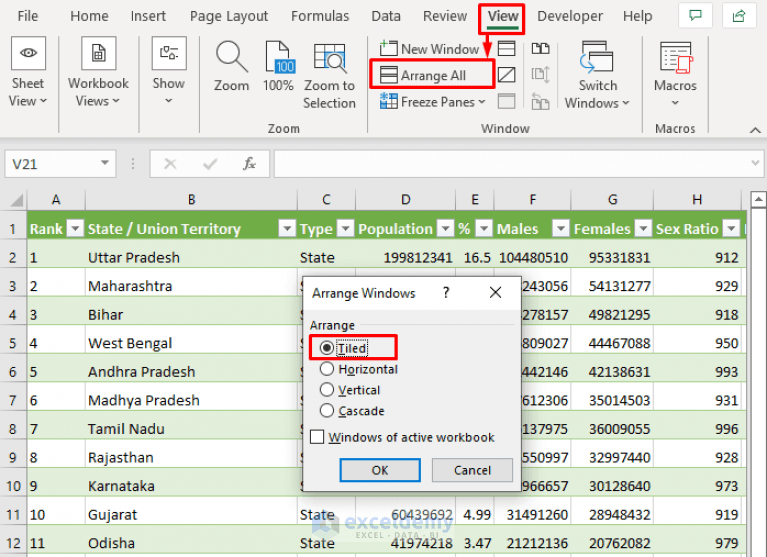767x557 pixels.
Task: Open the Freeze Panes dropdown
Action: (432, 102)
